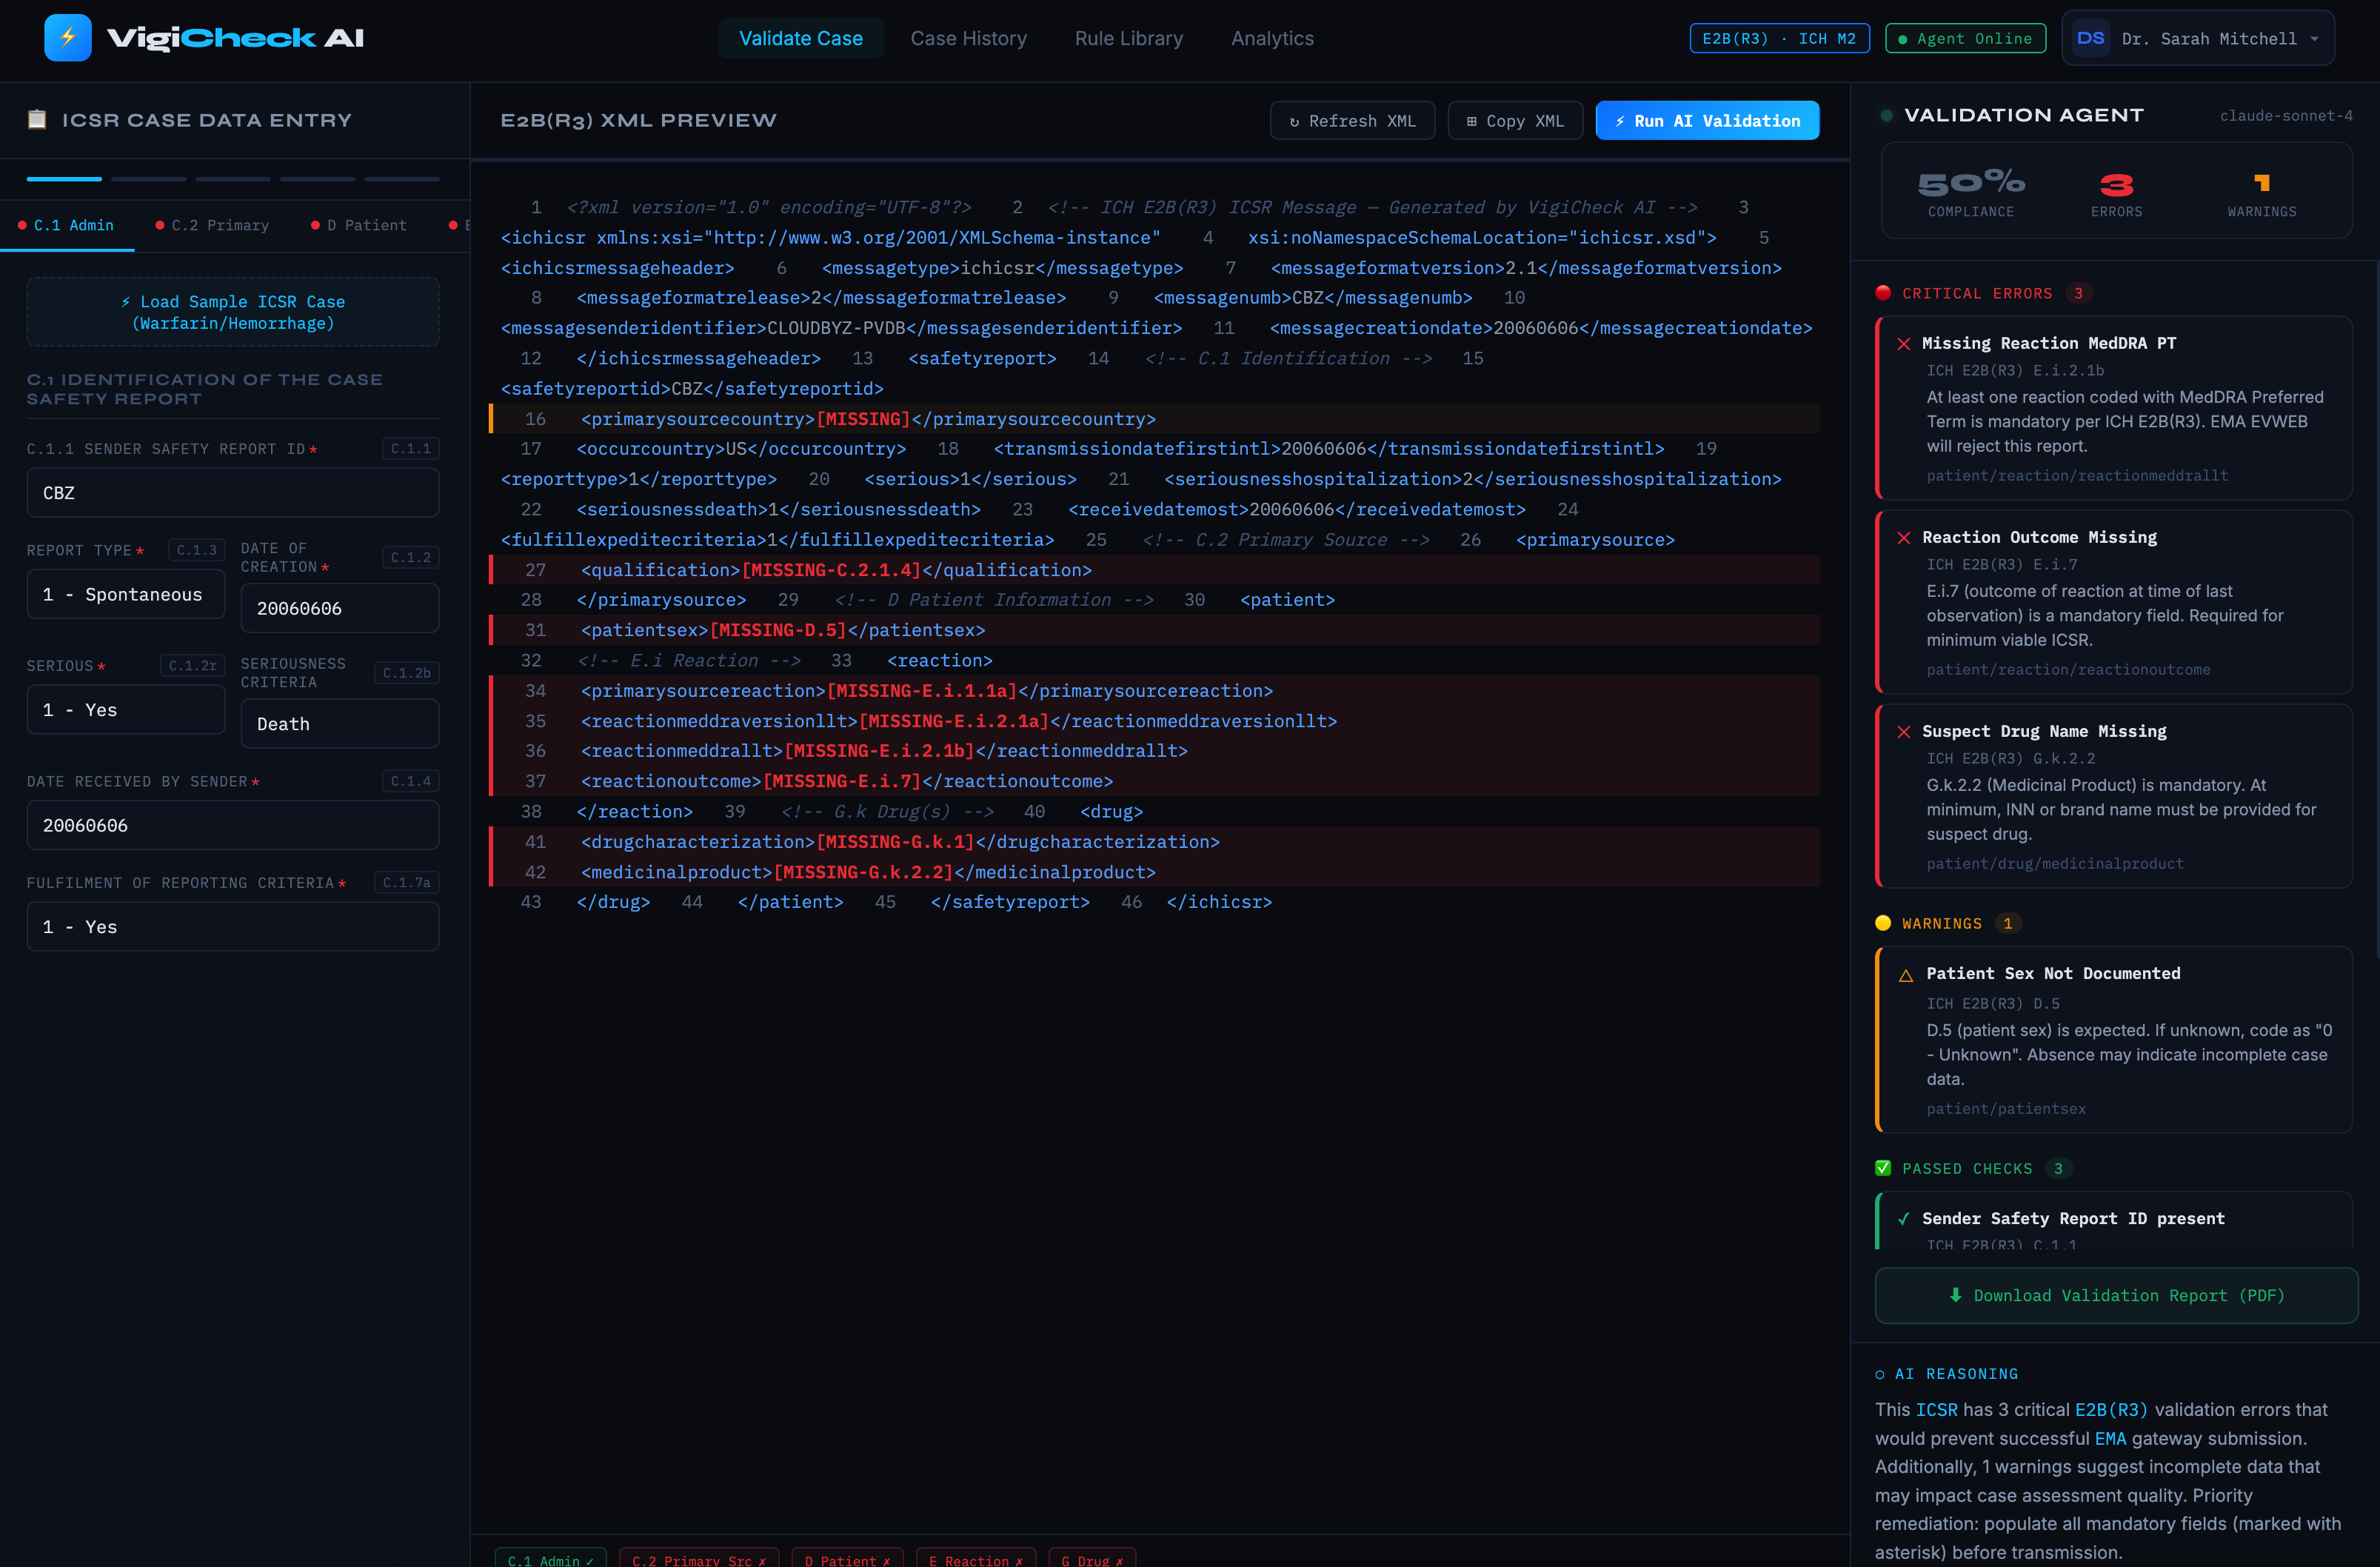Click the C.1.1 field code badge
This screenshot has width=2380, height=1567.
pos(410,449)
